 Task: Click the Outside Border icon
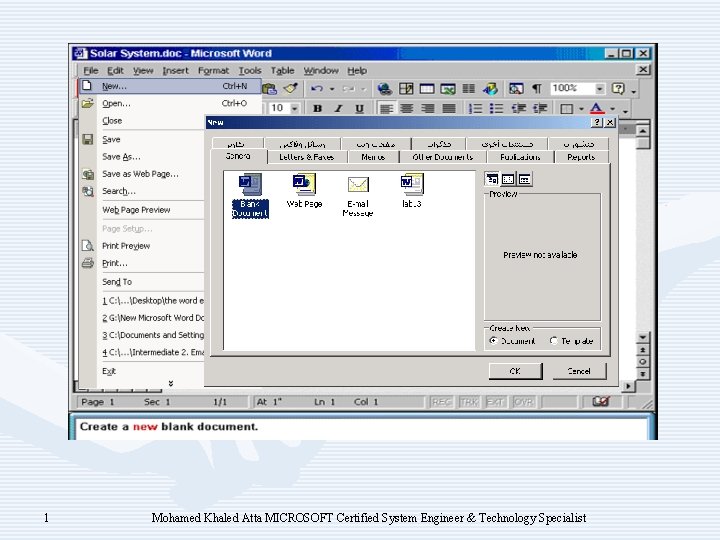coord(567,109)
